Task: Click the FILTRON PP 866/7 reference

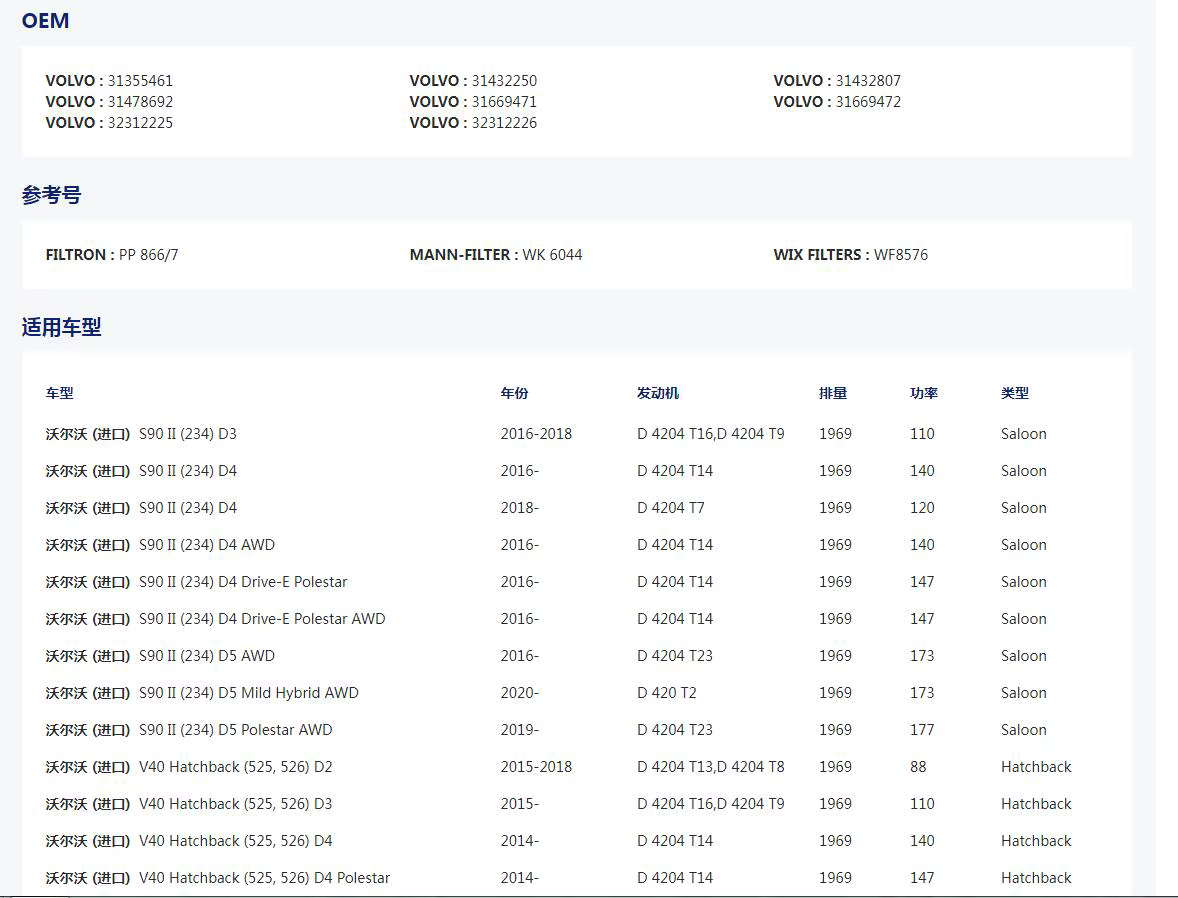Action: tap(112, 255)
